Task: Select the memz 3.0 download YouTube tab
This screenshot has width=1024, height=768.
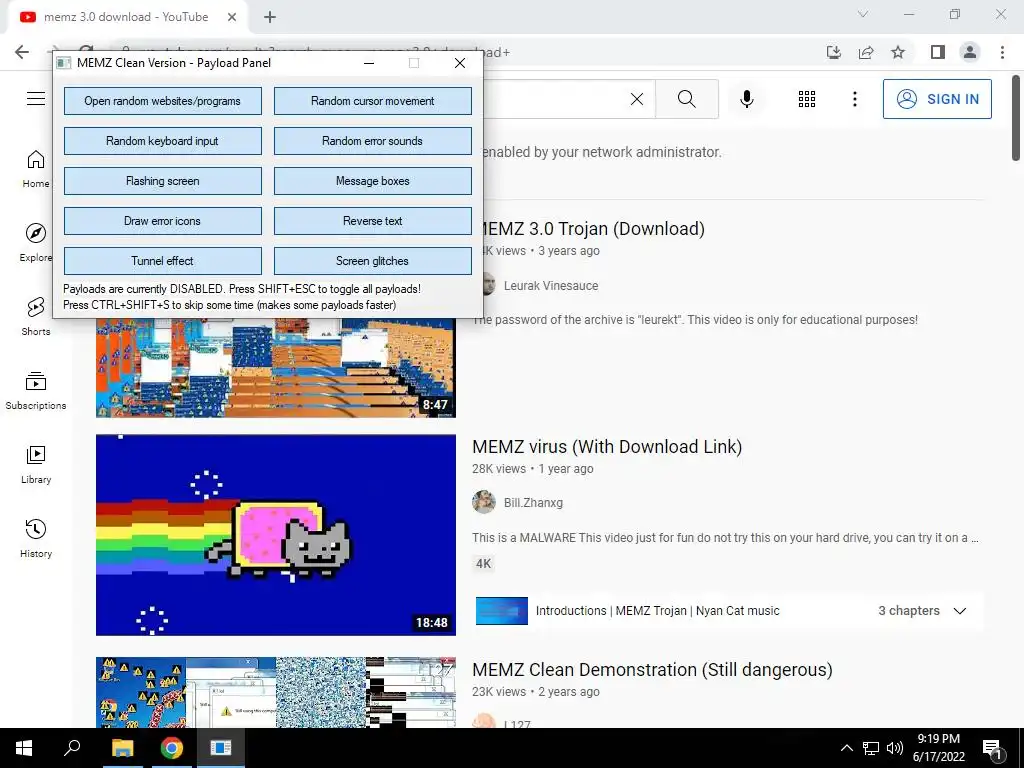Action: [x=125, y=17]
